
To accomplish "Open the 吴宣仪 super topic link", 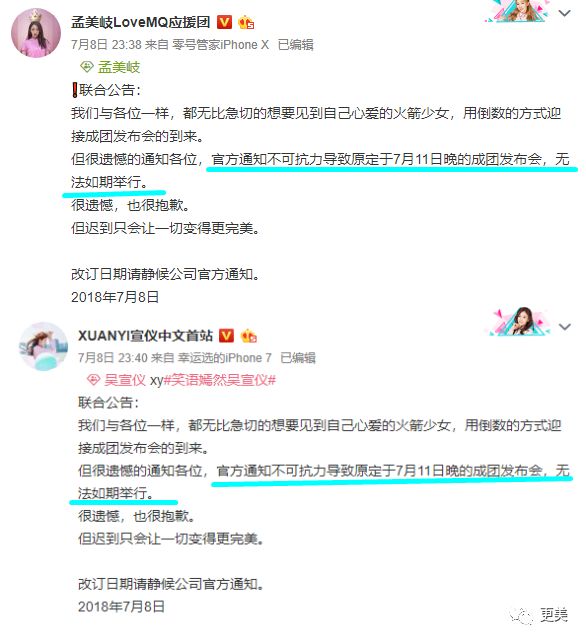I will pyautogui.click(x=125, y=380).
